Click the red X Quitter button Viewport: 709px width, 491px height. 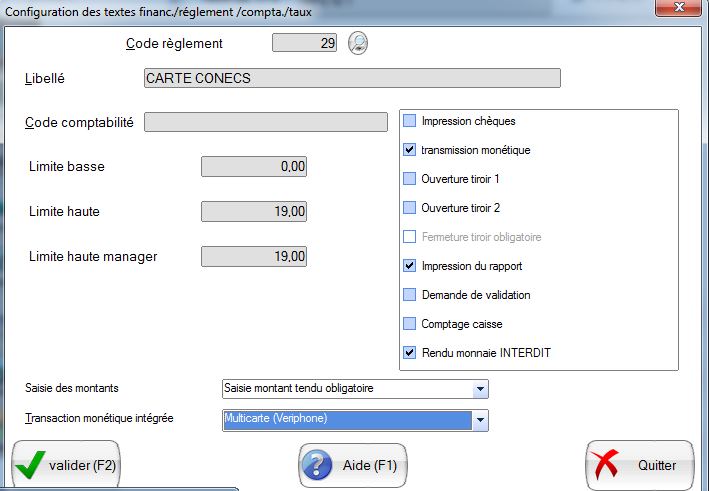[639, 465]
